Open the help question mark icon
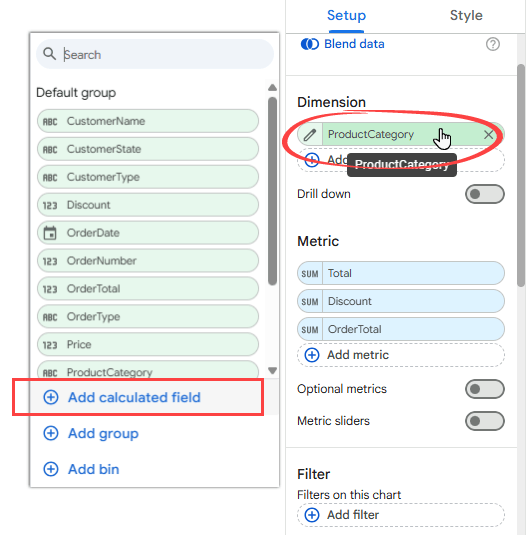 [x=493, y=44]
